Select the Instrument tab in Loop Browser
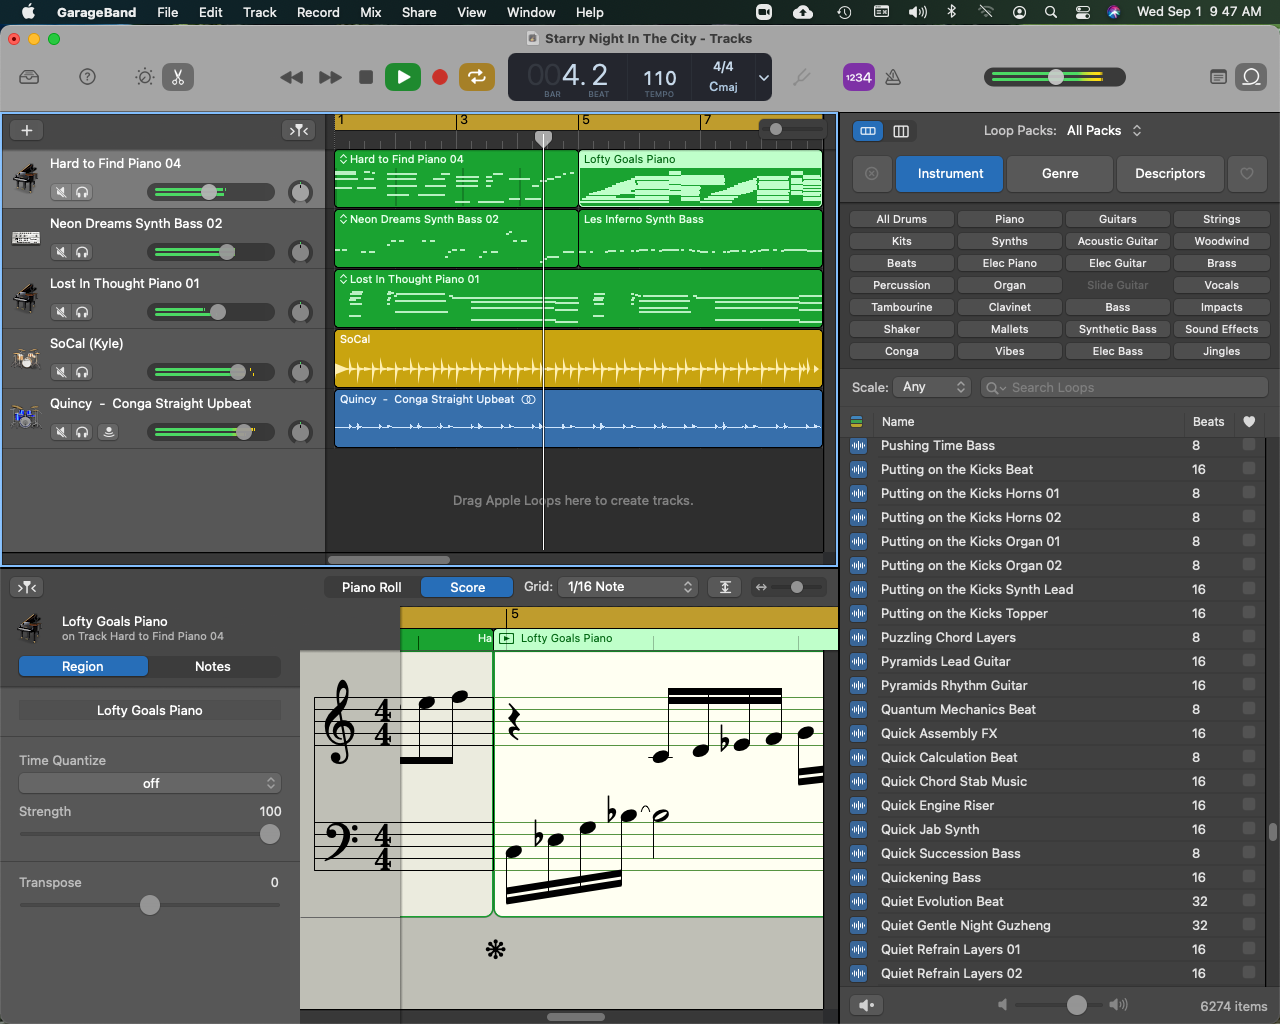The height and width of the screenshot is (1024, 1280). [950, 173]
